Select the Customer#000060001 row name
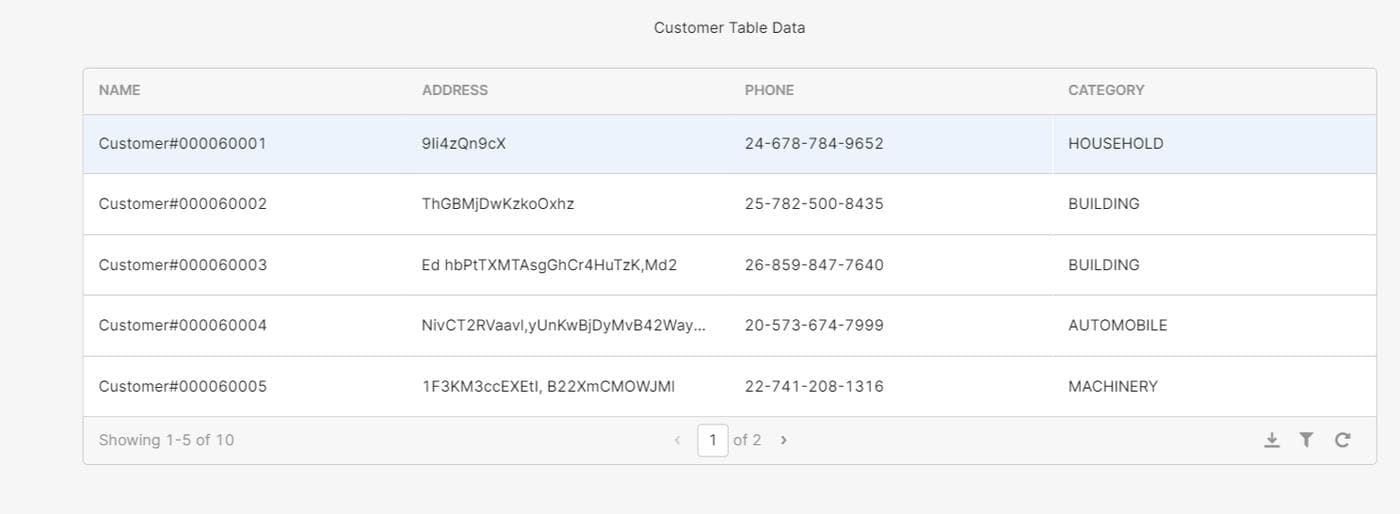Viewport: 1400px width, 514px height. coord(182,144)
